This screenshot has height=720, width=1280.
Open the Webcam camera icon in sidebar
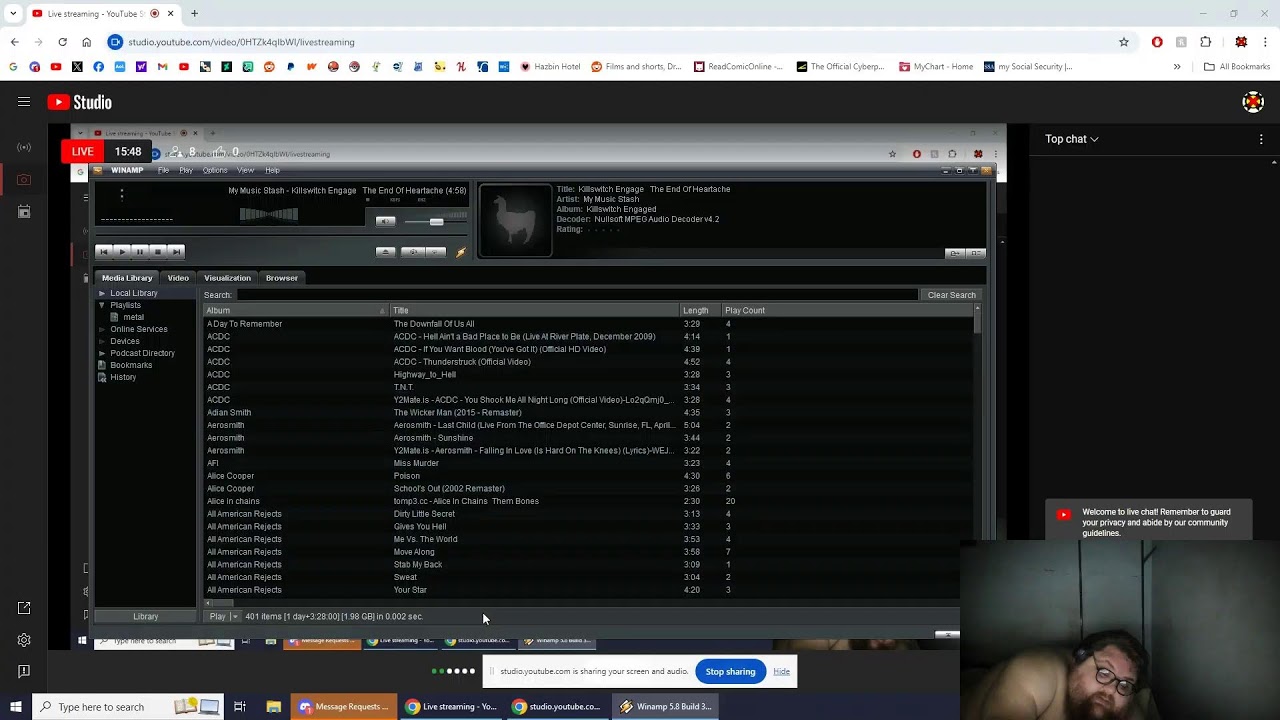coord(24,180)
